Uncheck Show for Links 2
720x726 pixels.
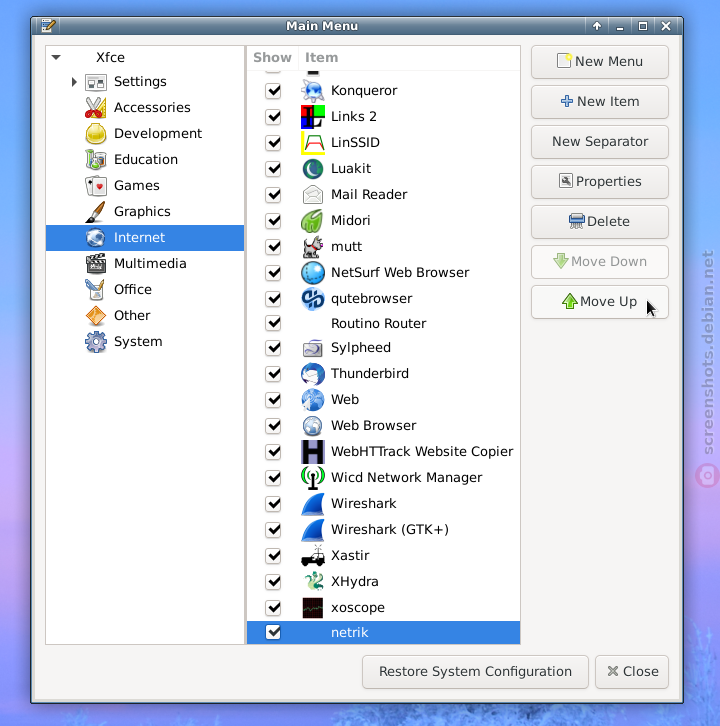point(273,116)
